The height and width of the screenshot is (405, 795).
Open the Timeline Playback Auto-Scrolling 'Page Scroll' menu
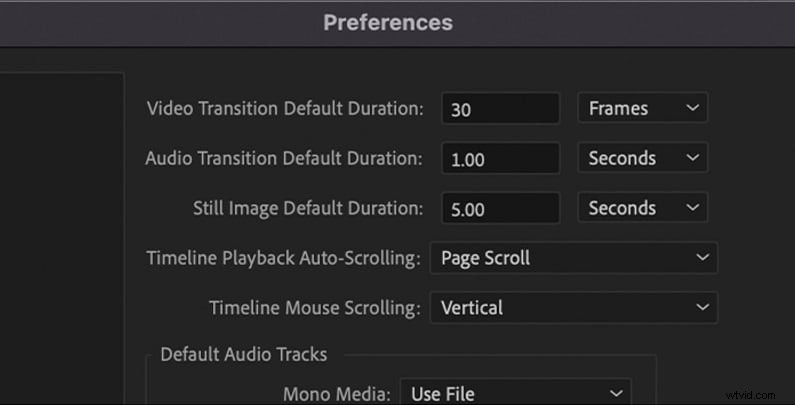(573, 258)
